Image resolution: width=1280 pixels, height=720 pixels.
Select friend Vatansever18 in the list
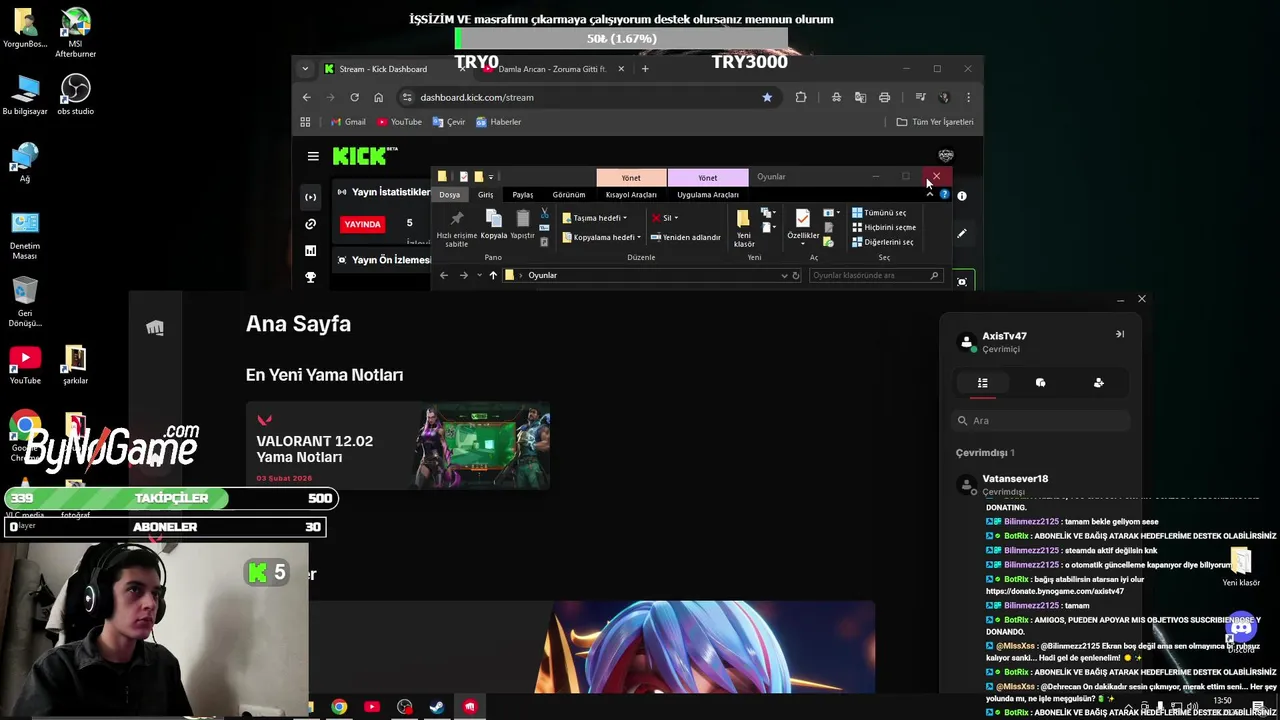[x=1040, y=484]
